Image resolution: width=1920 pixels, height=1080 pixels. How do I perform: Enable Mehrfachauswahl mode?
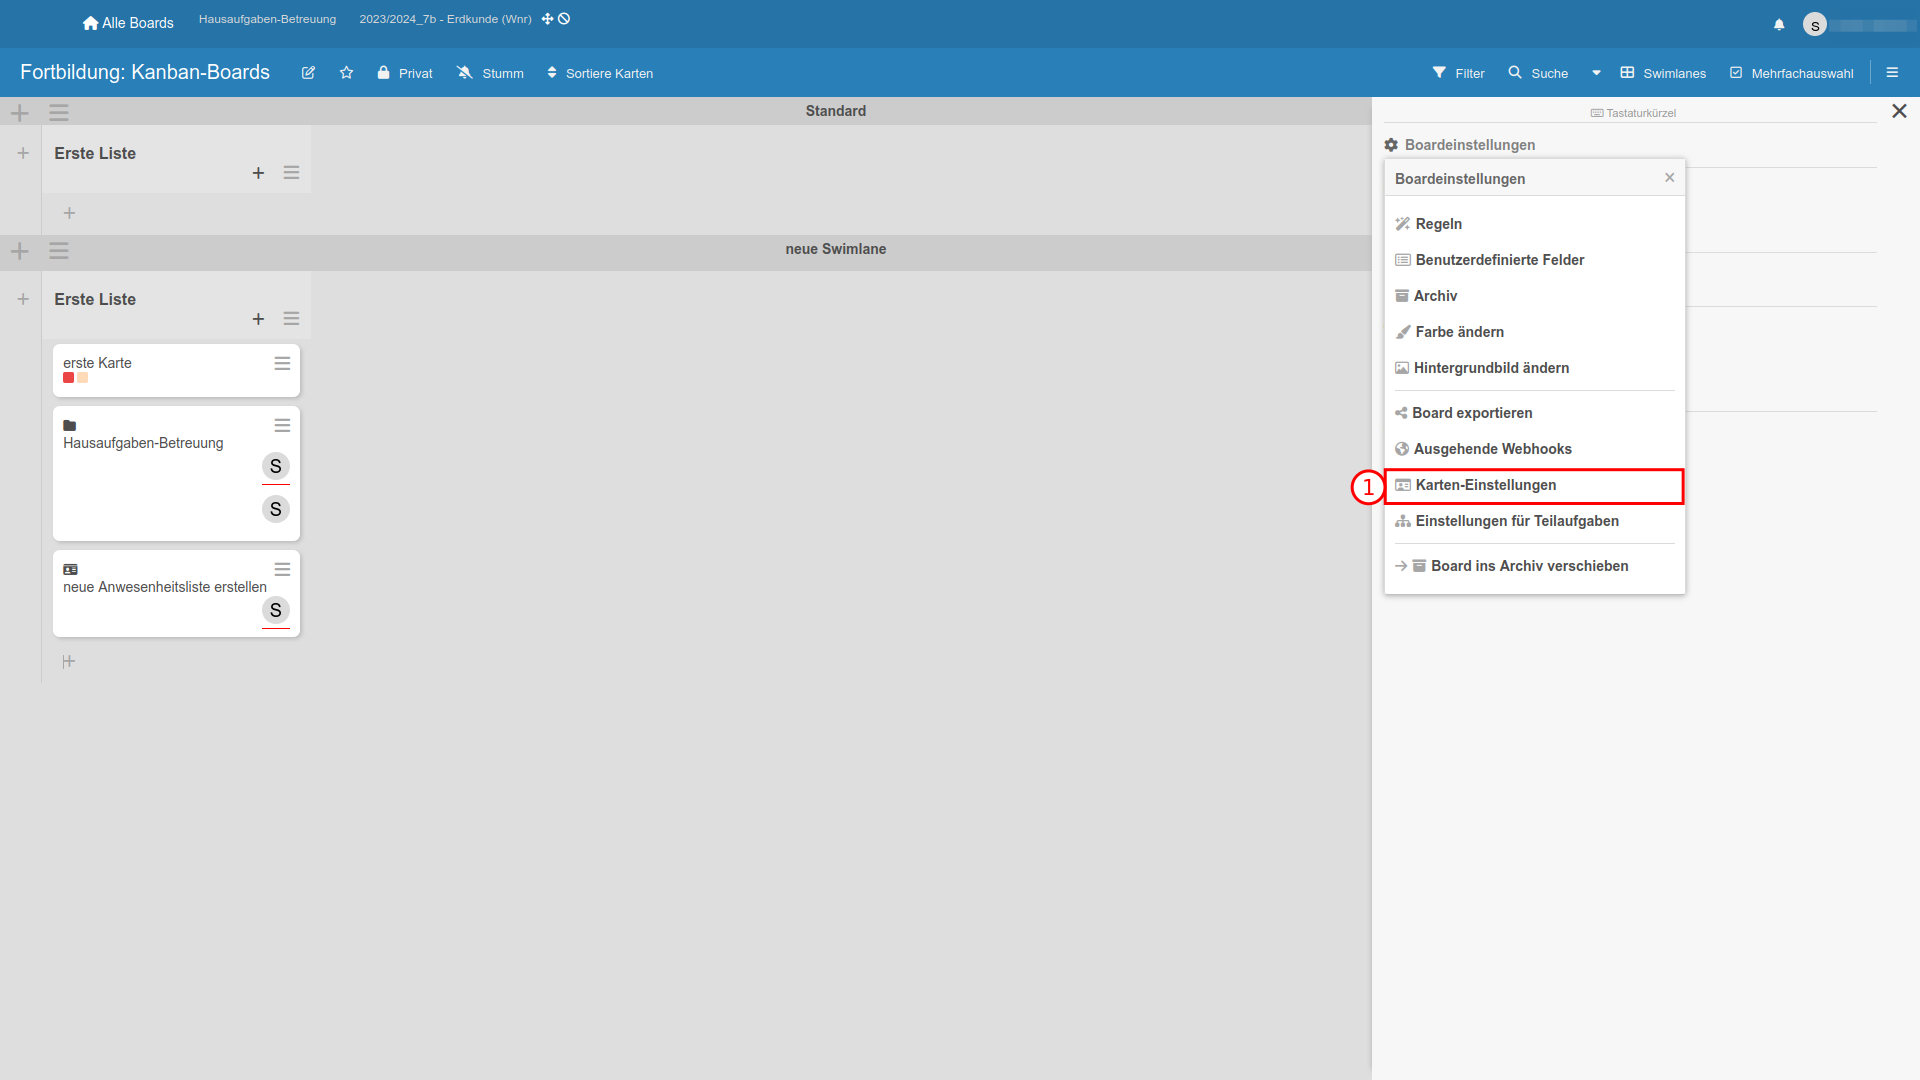1791,73
